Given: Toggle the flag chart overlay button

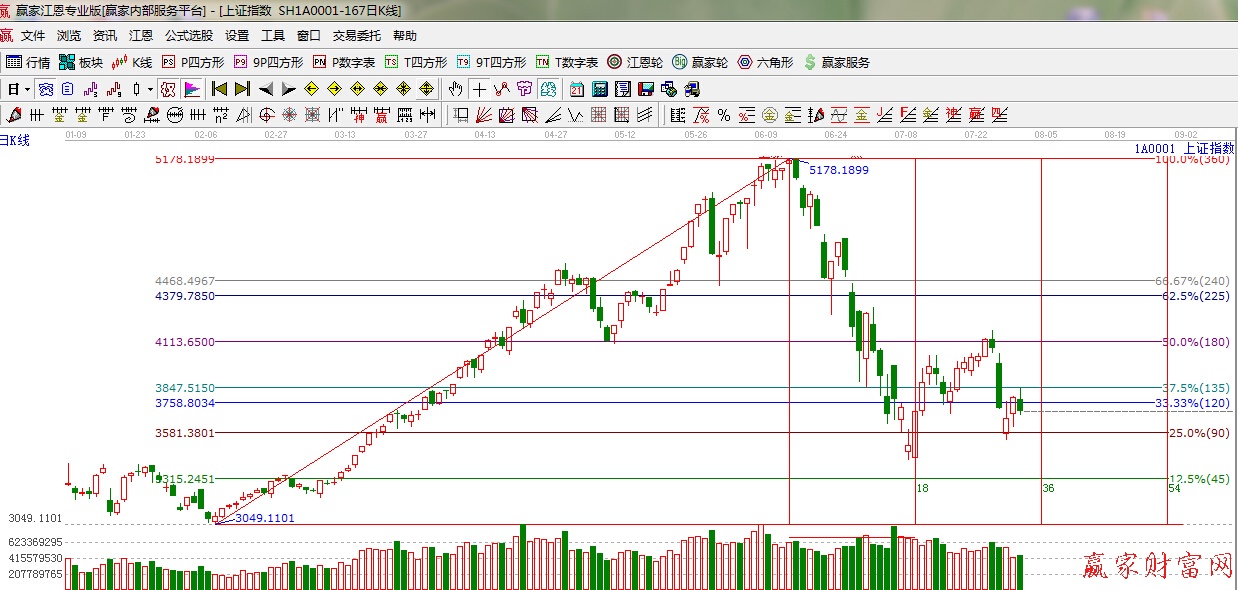Looking at the screenshot, I should click(192, 89).
